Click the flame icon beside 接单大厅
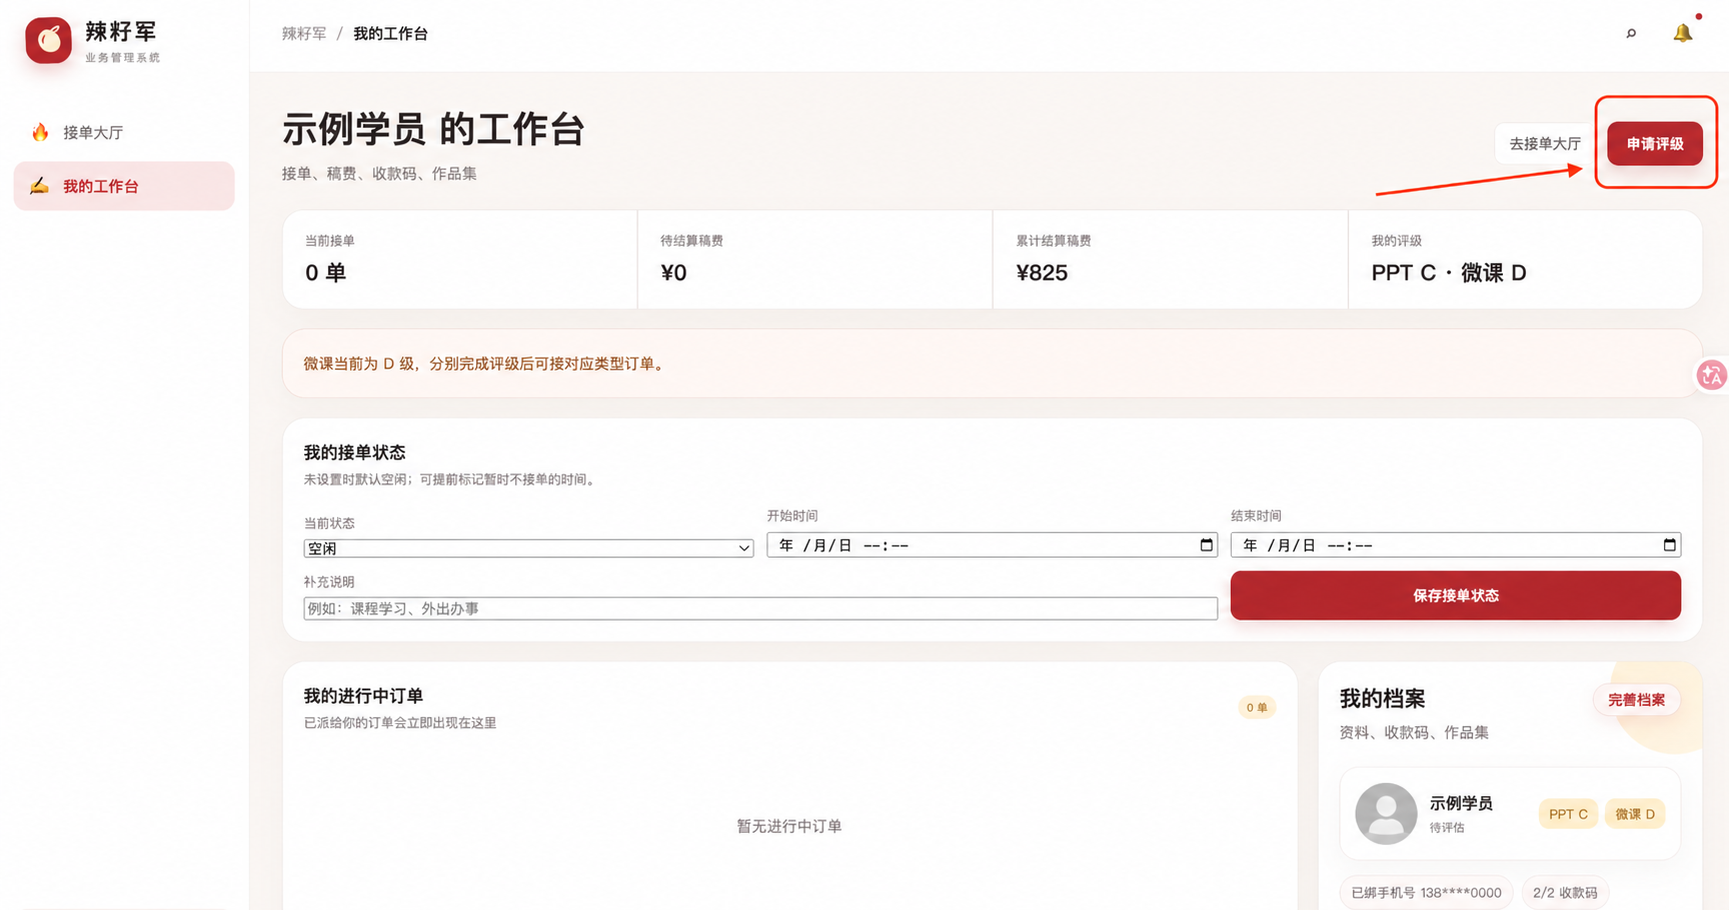The width and height of the screenshot is (1729, 910). point(40,132)
